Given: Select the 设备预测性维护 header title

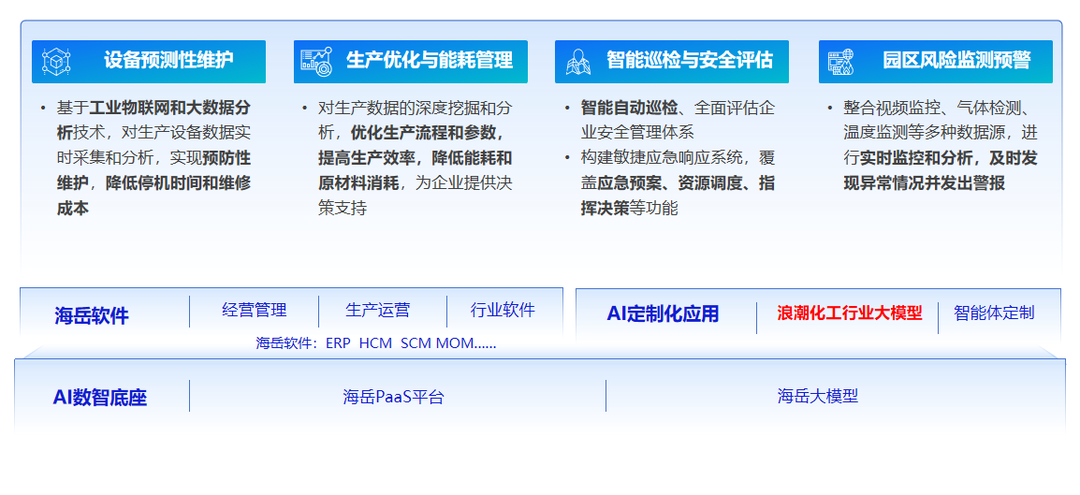Looking at the screenshot, I should tap(168, 60).
